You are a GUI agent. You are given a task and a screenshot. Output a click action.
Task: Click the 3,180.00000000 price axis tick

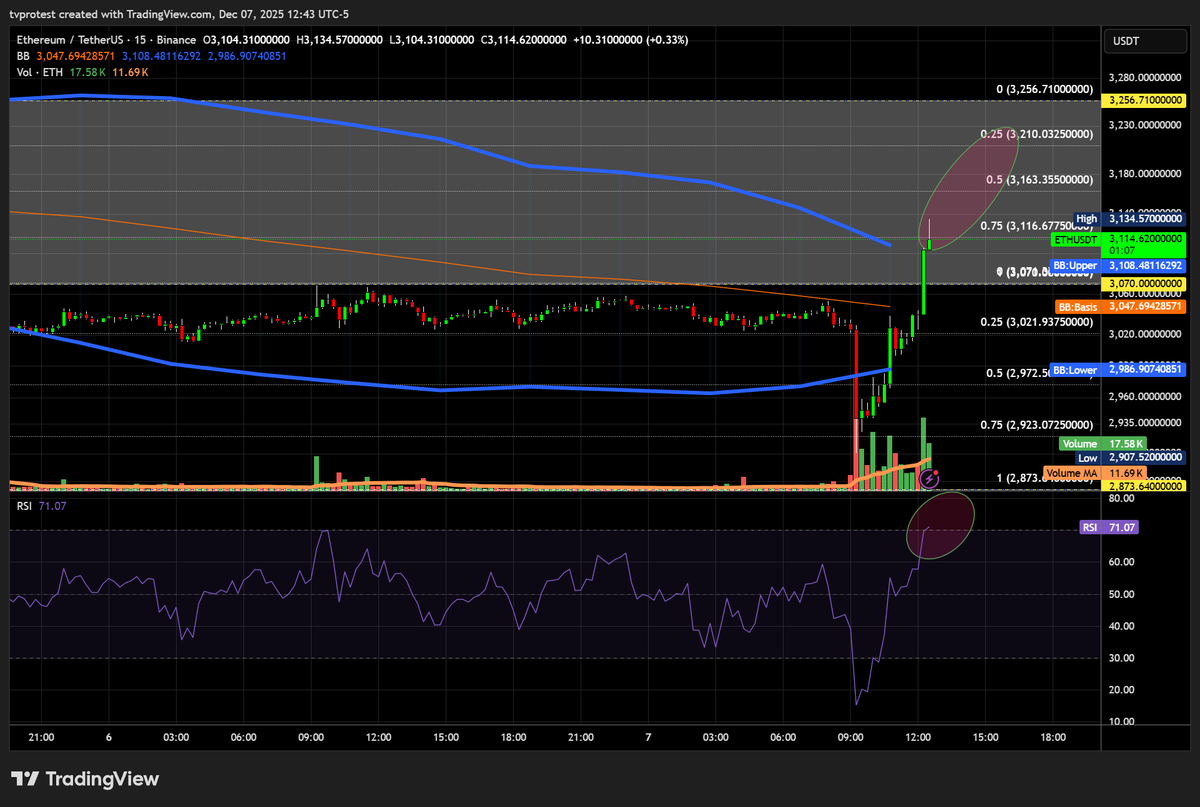pos(1145,173)
